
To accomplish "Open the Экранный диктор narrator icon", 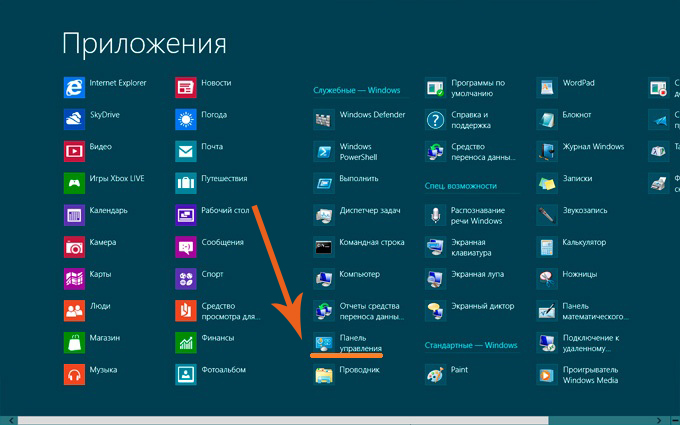I will tap(435, 311).
